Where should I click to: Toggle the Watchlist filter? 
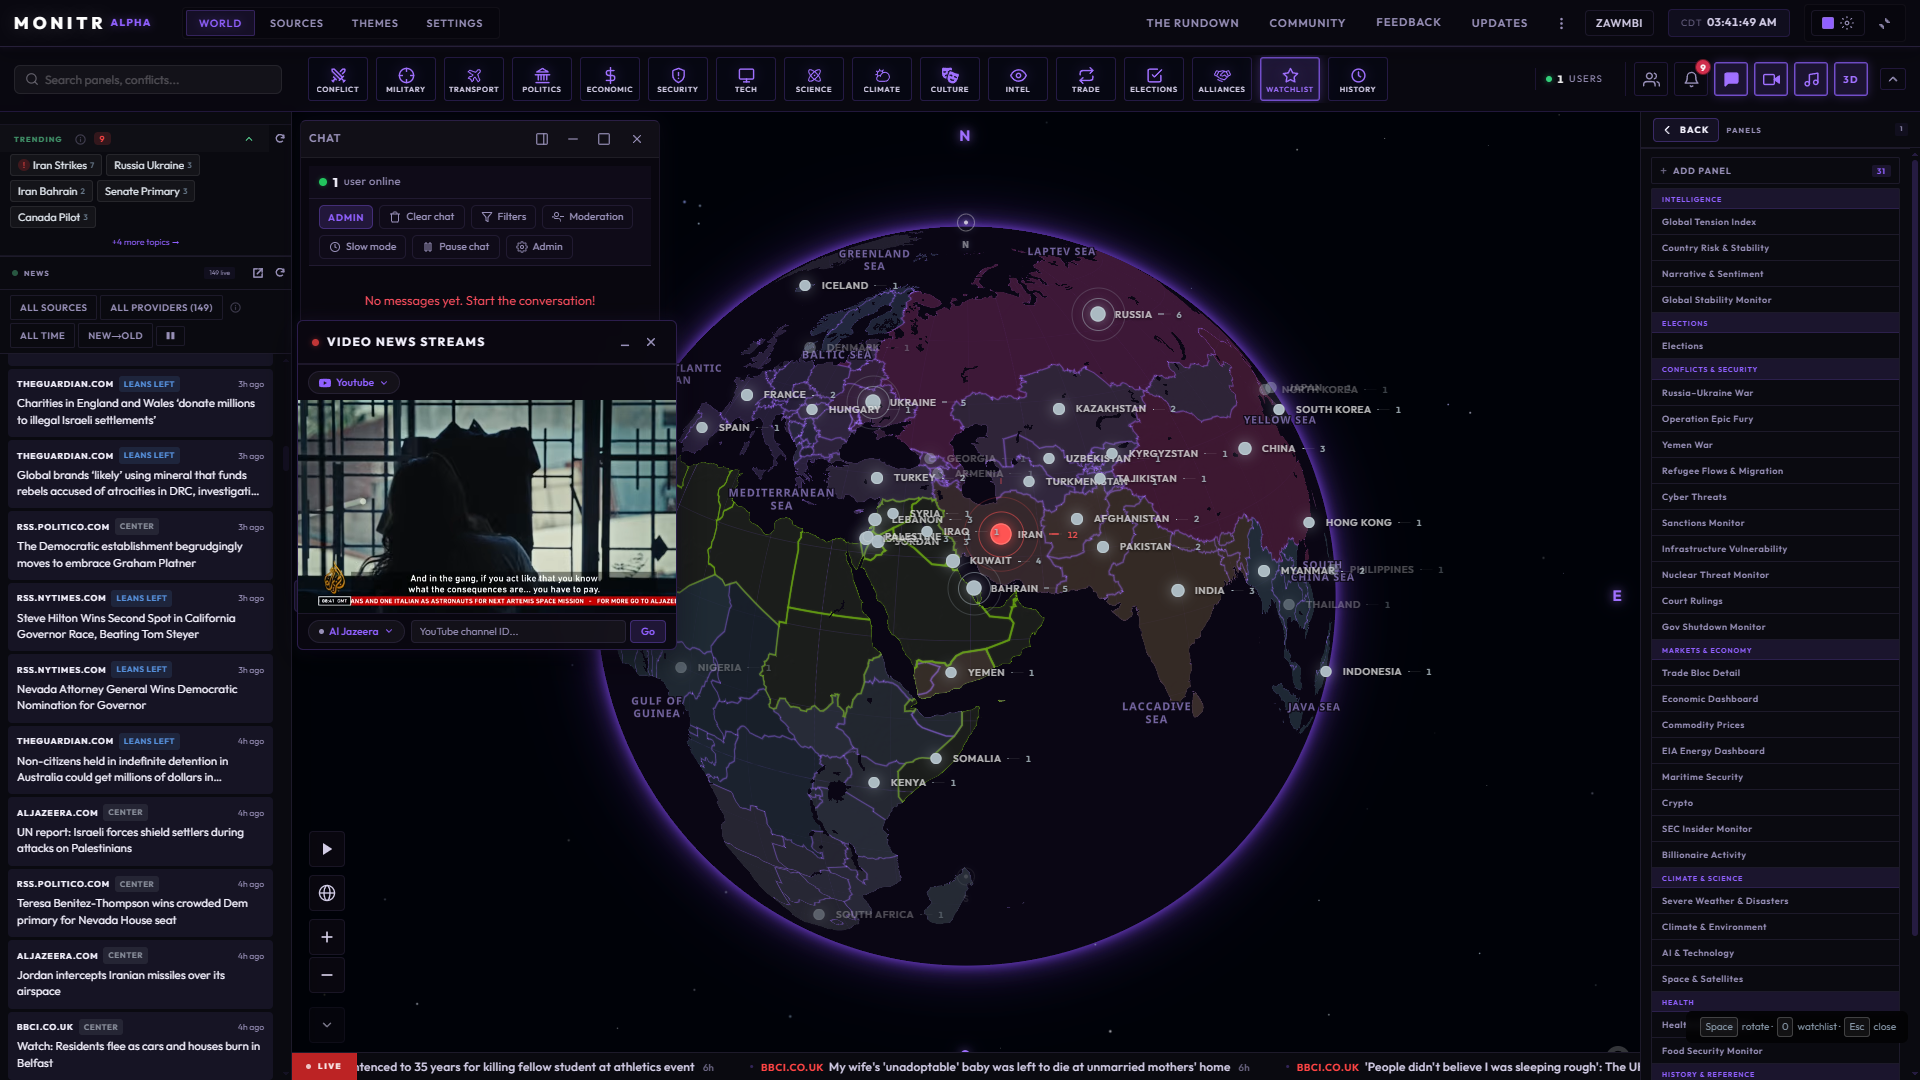coord(1290,79)
